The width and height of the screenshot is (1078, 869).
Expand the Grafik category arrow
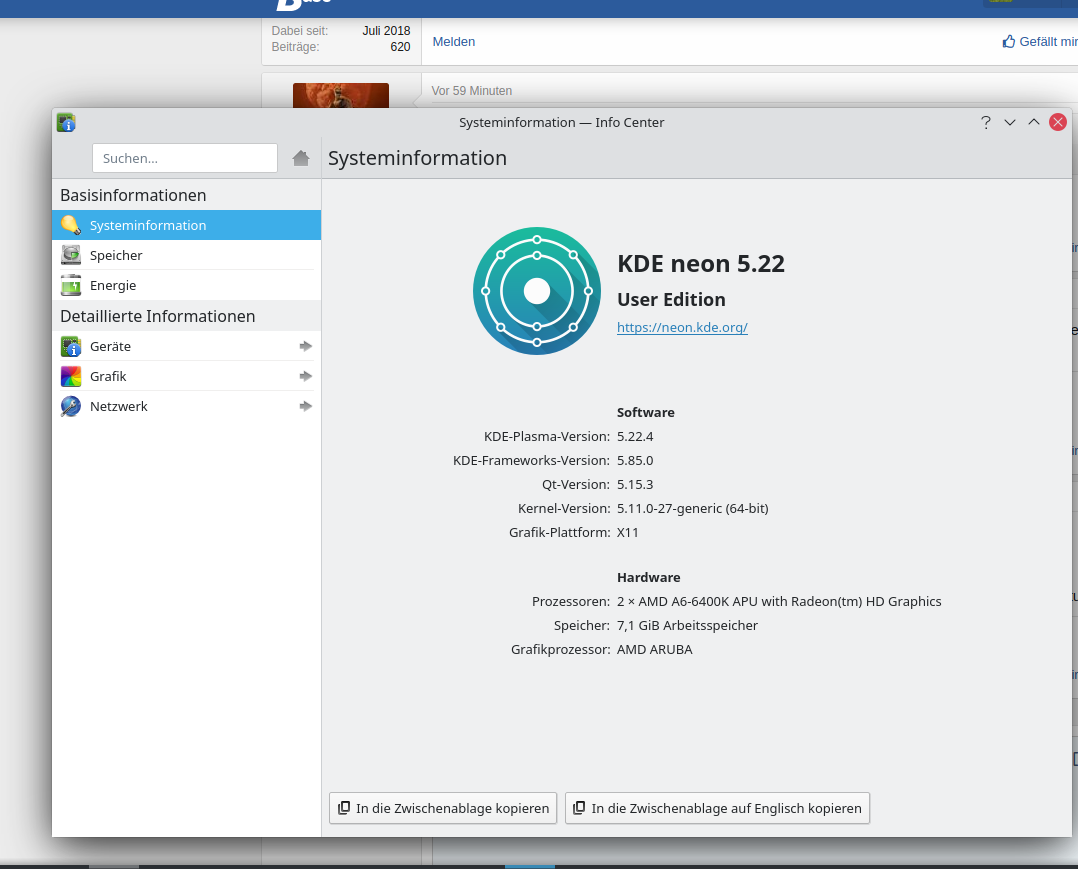click(x=306, y=376)
